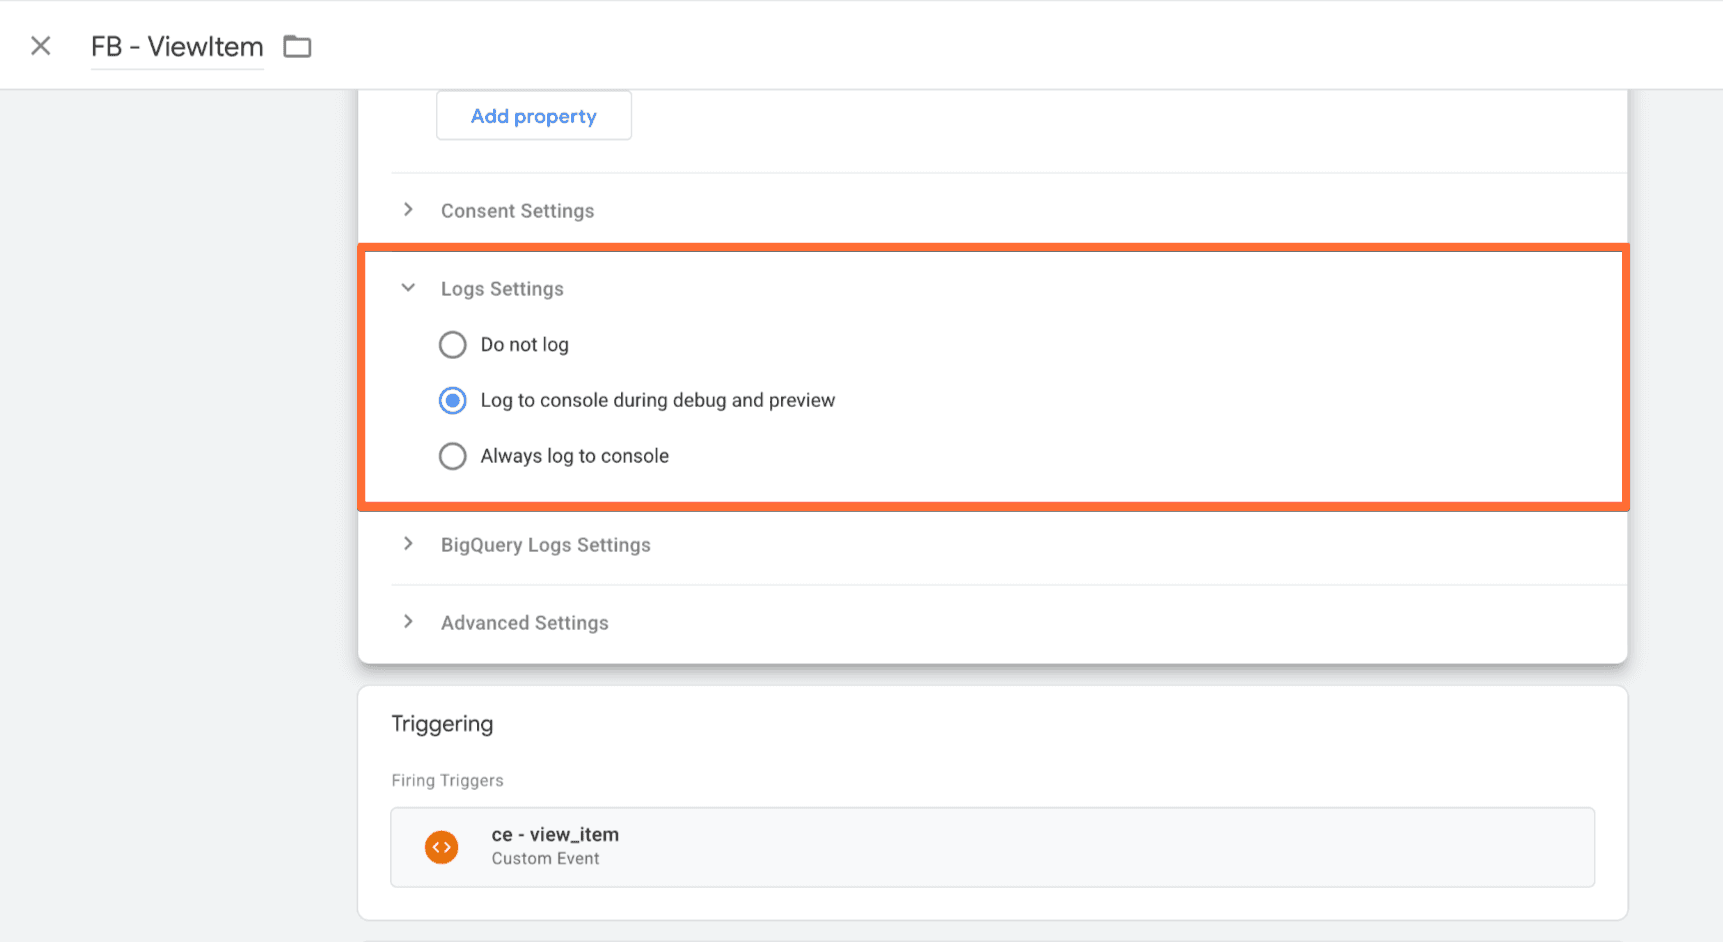Select Always log to console
The image size is (1723, 942).
[x=452, y=456]
